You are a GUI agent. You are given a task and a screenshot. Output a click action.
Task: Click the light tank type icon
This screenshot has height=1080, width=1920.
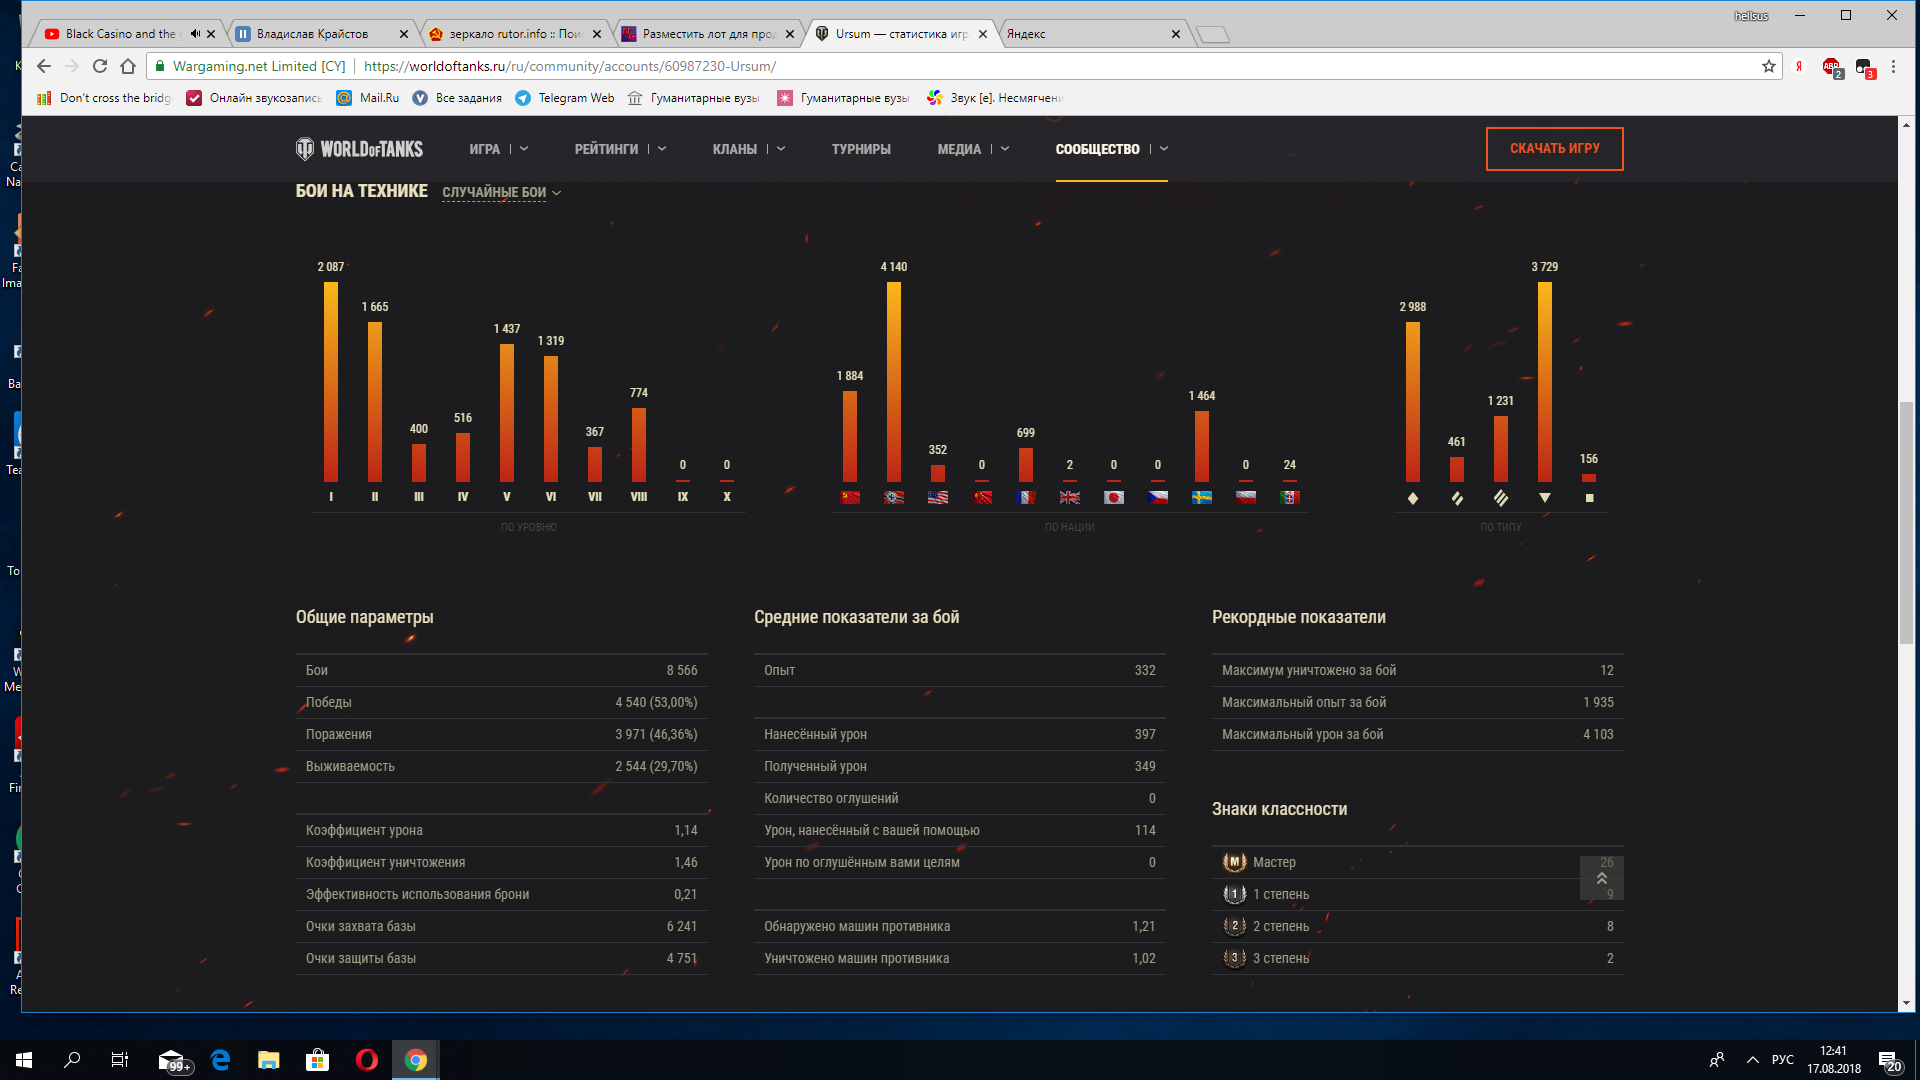(1413, 498)
